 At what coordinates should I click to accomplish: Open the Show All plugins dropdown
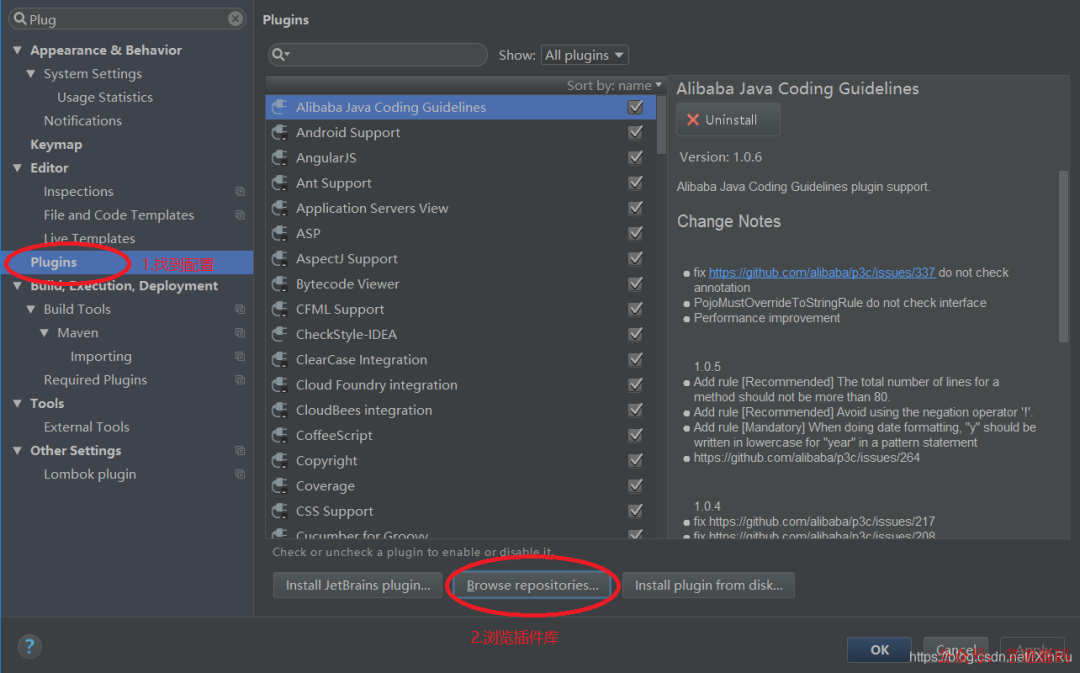[x=584, y=55]
